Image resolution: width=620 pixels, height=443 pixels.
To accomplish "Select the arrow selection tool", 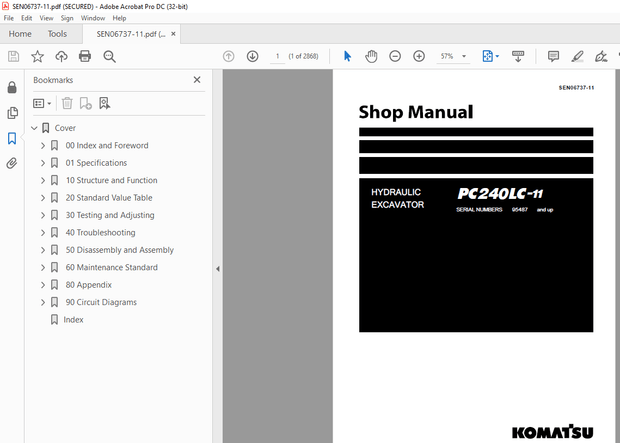I will 347,57.
